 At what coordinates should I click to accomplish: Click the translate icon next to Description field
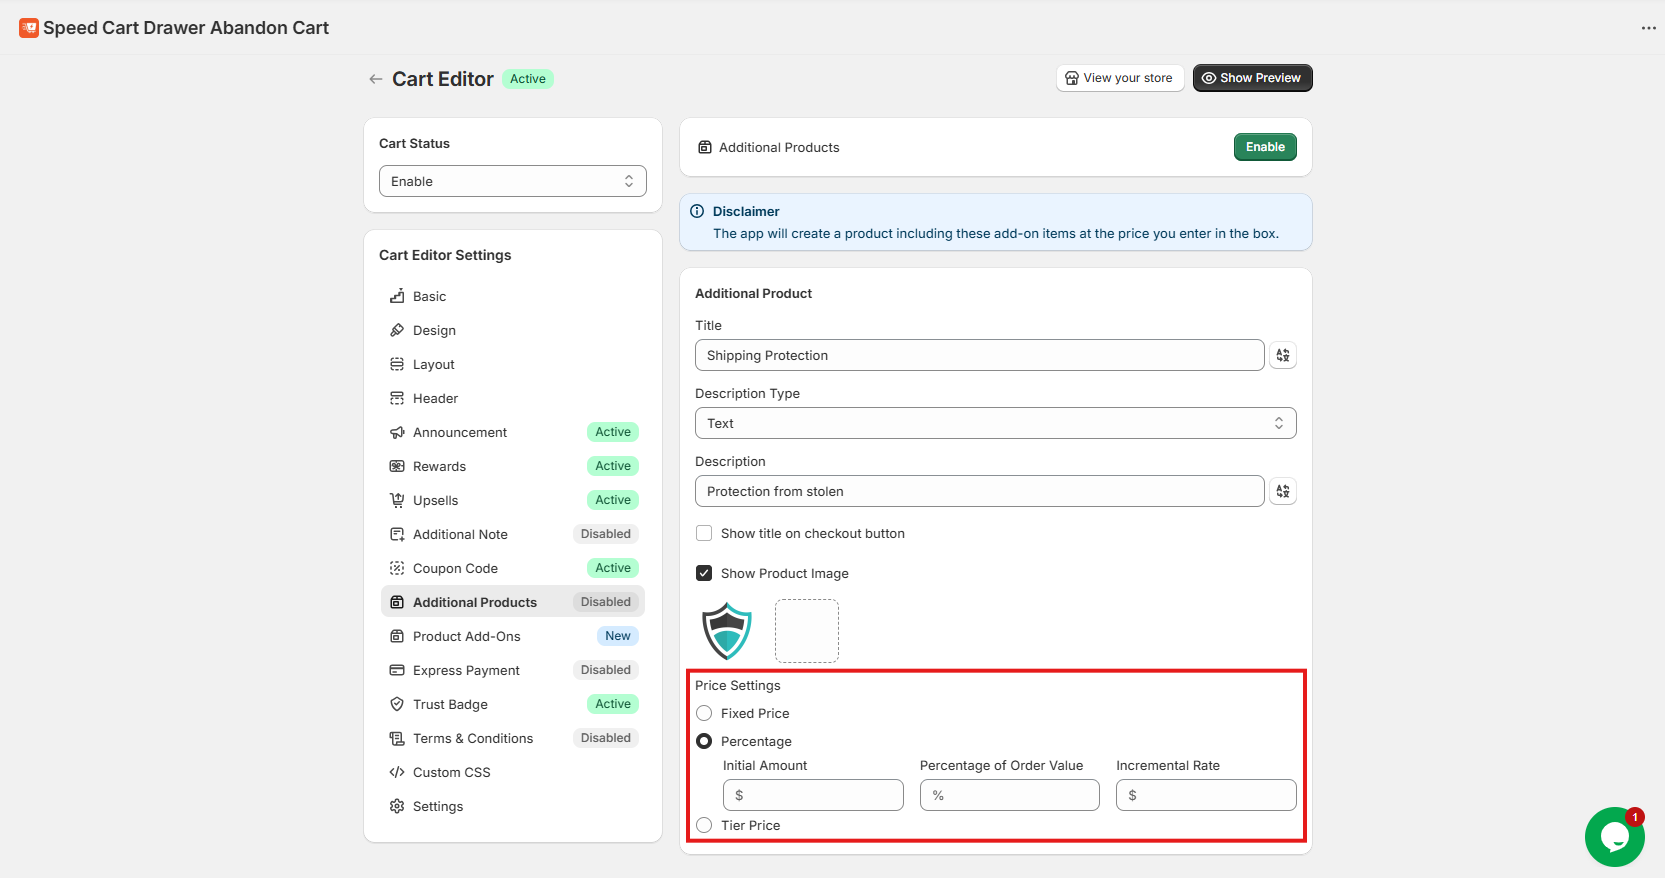[1283, 491]
